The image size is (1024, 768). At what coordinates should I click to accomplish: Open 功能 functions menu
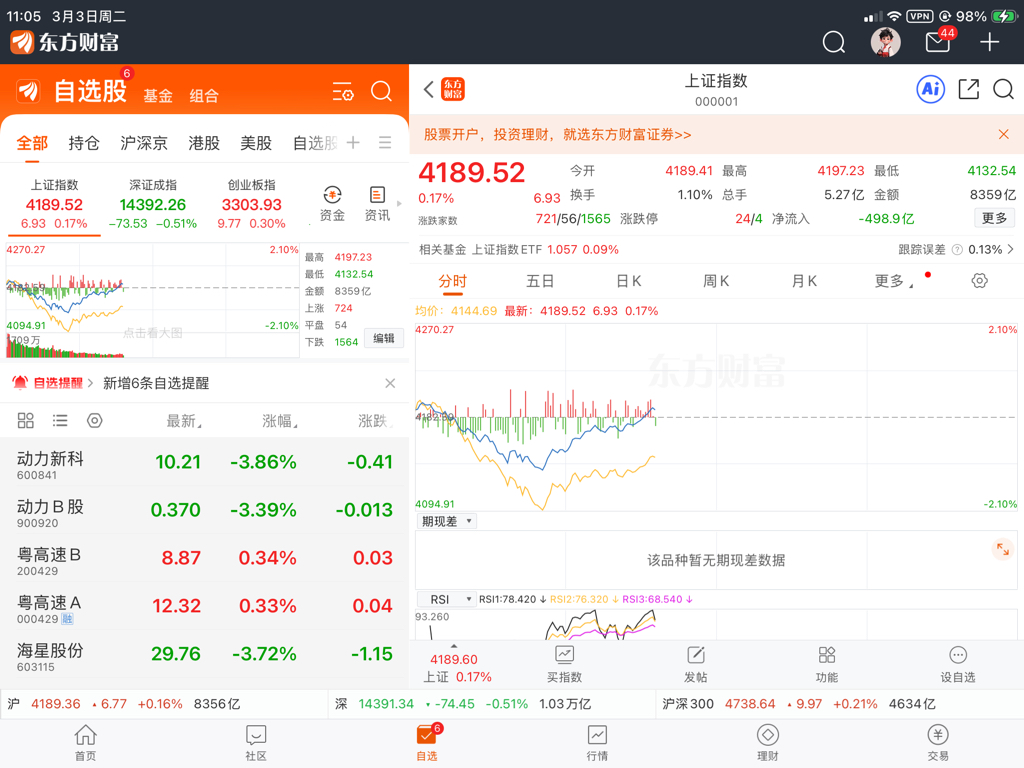[827, 664]
